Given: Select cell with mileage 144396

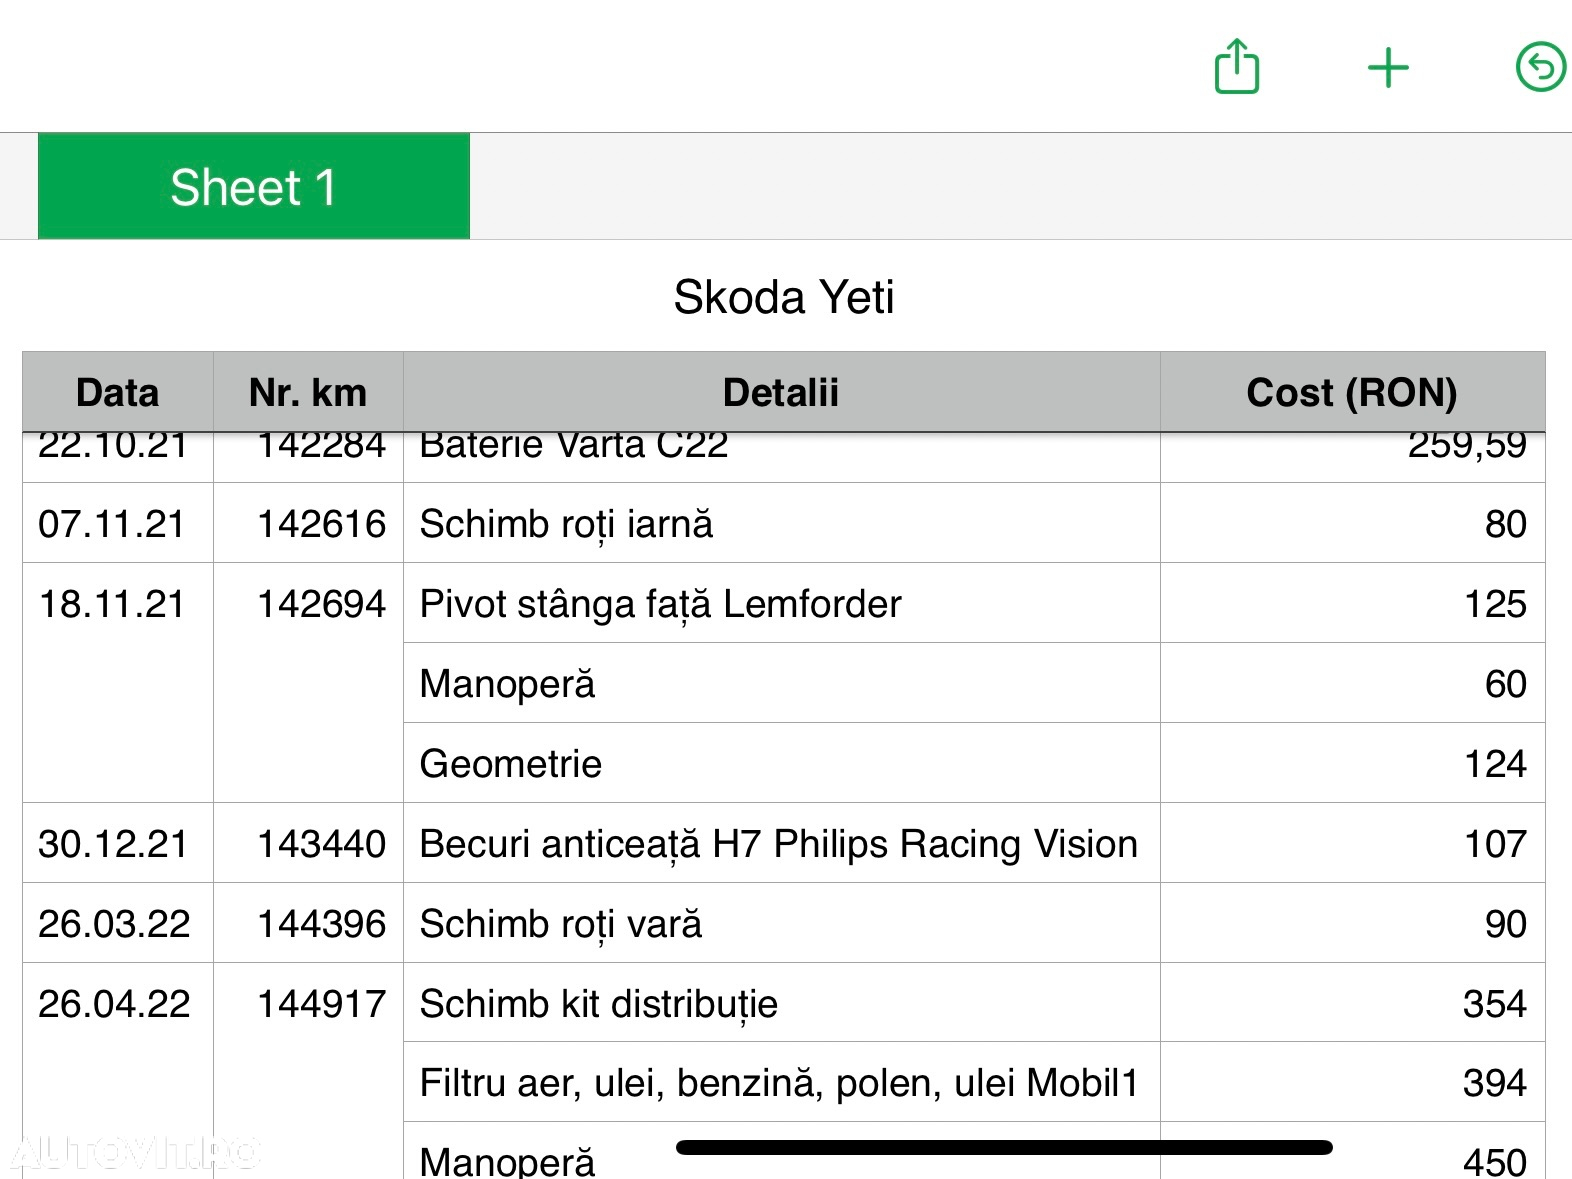Looking at the screenshot, I should click(x=308, y=923).
